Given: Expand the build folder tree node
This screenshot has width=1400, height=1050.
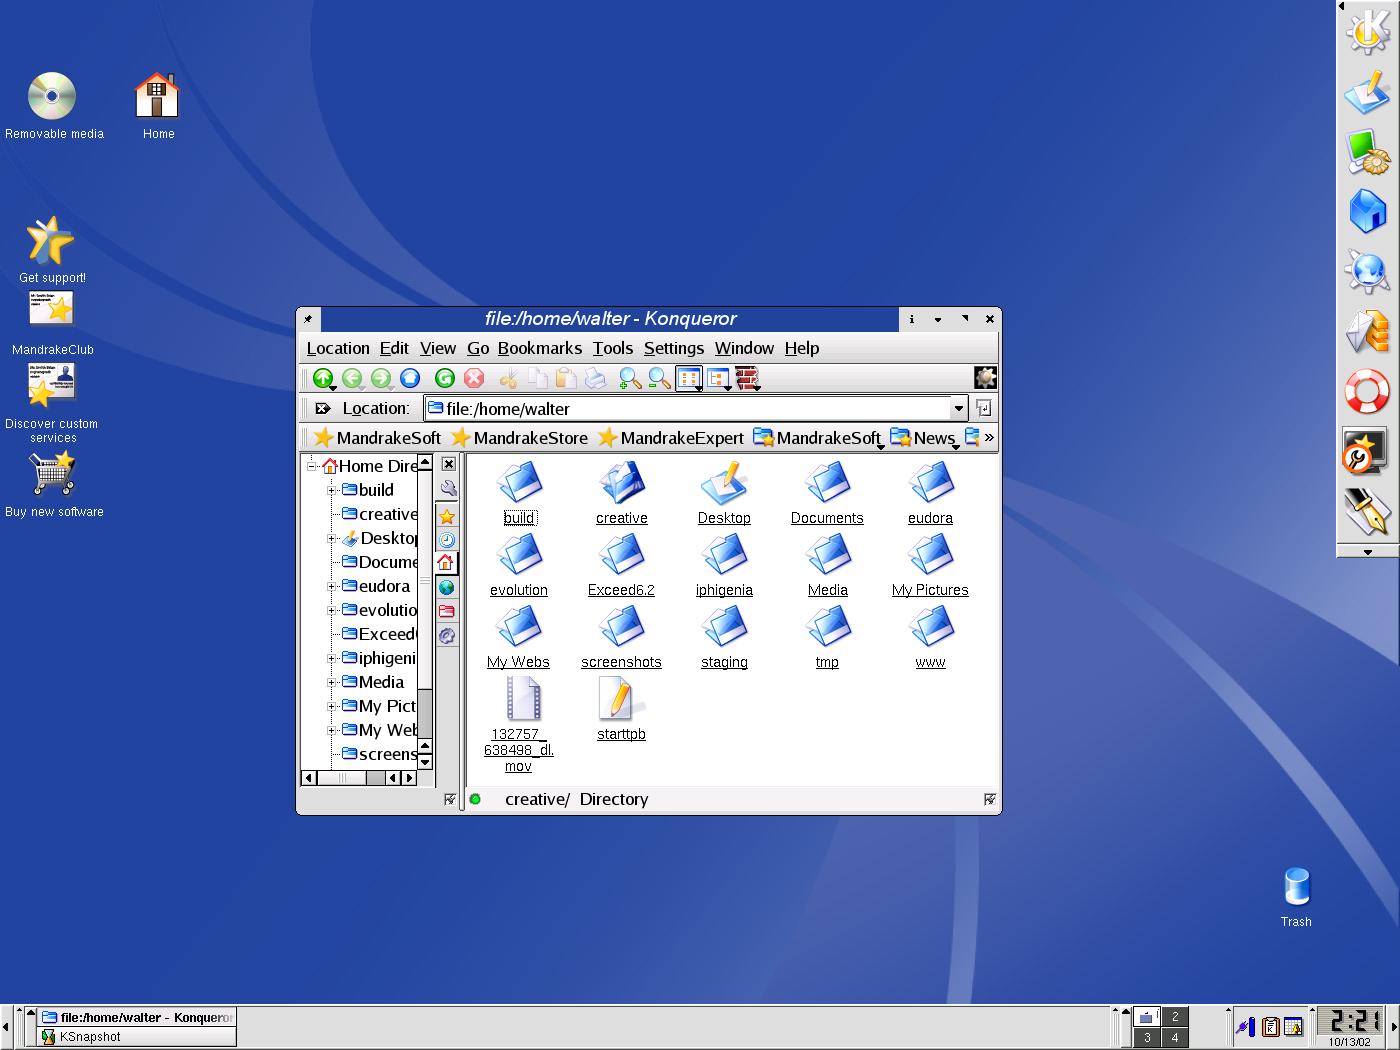Looking at the screenshot, I should coord(332,490).
